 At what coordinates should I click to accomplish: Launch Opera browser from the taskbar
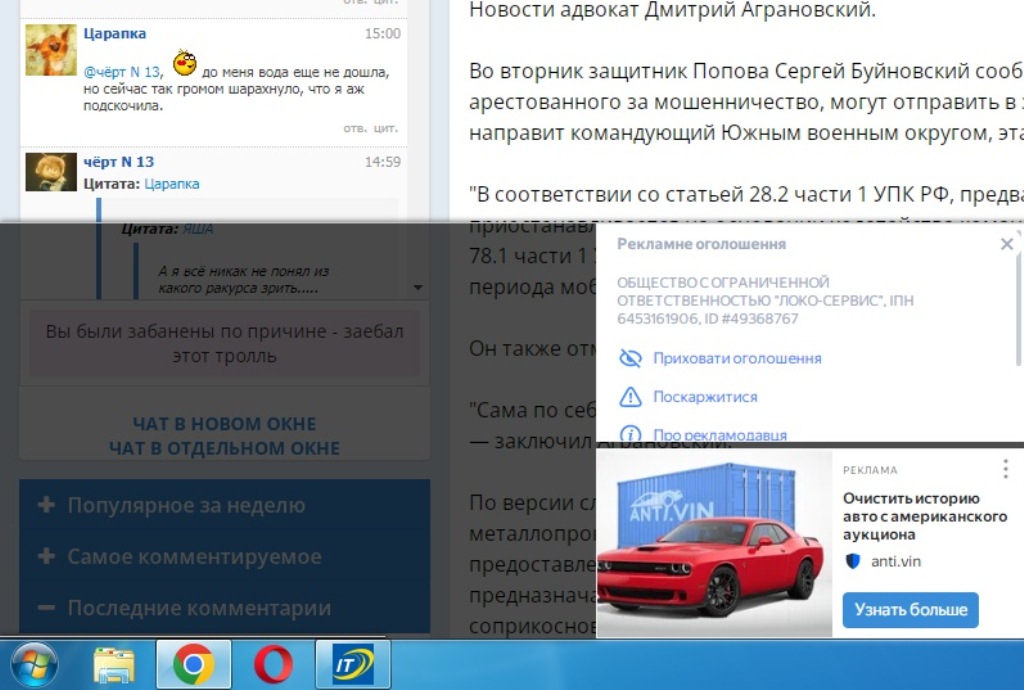click(273, 665)
